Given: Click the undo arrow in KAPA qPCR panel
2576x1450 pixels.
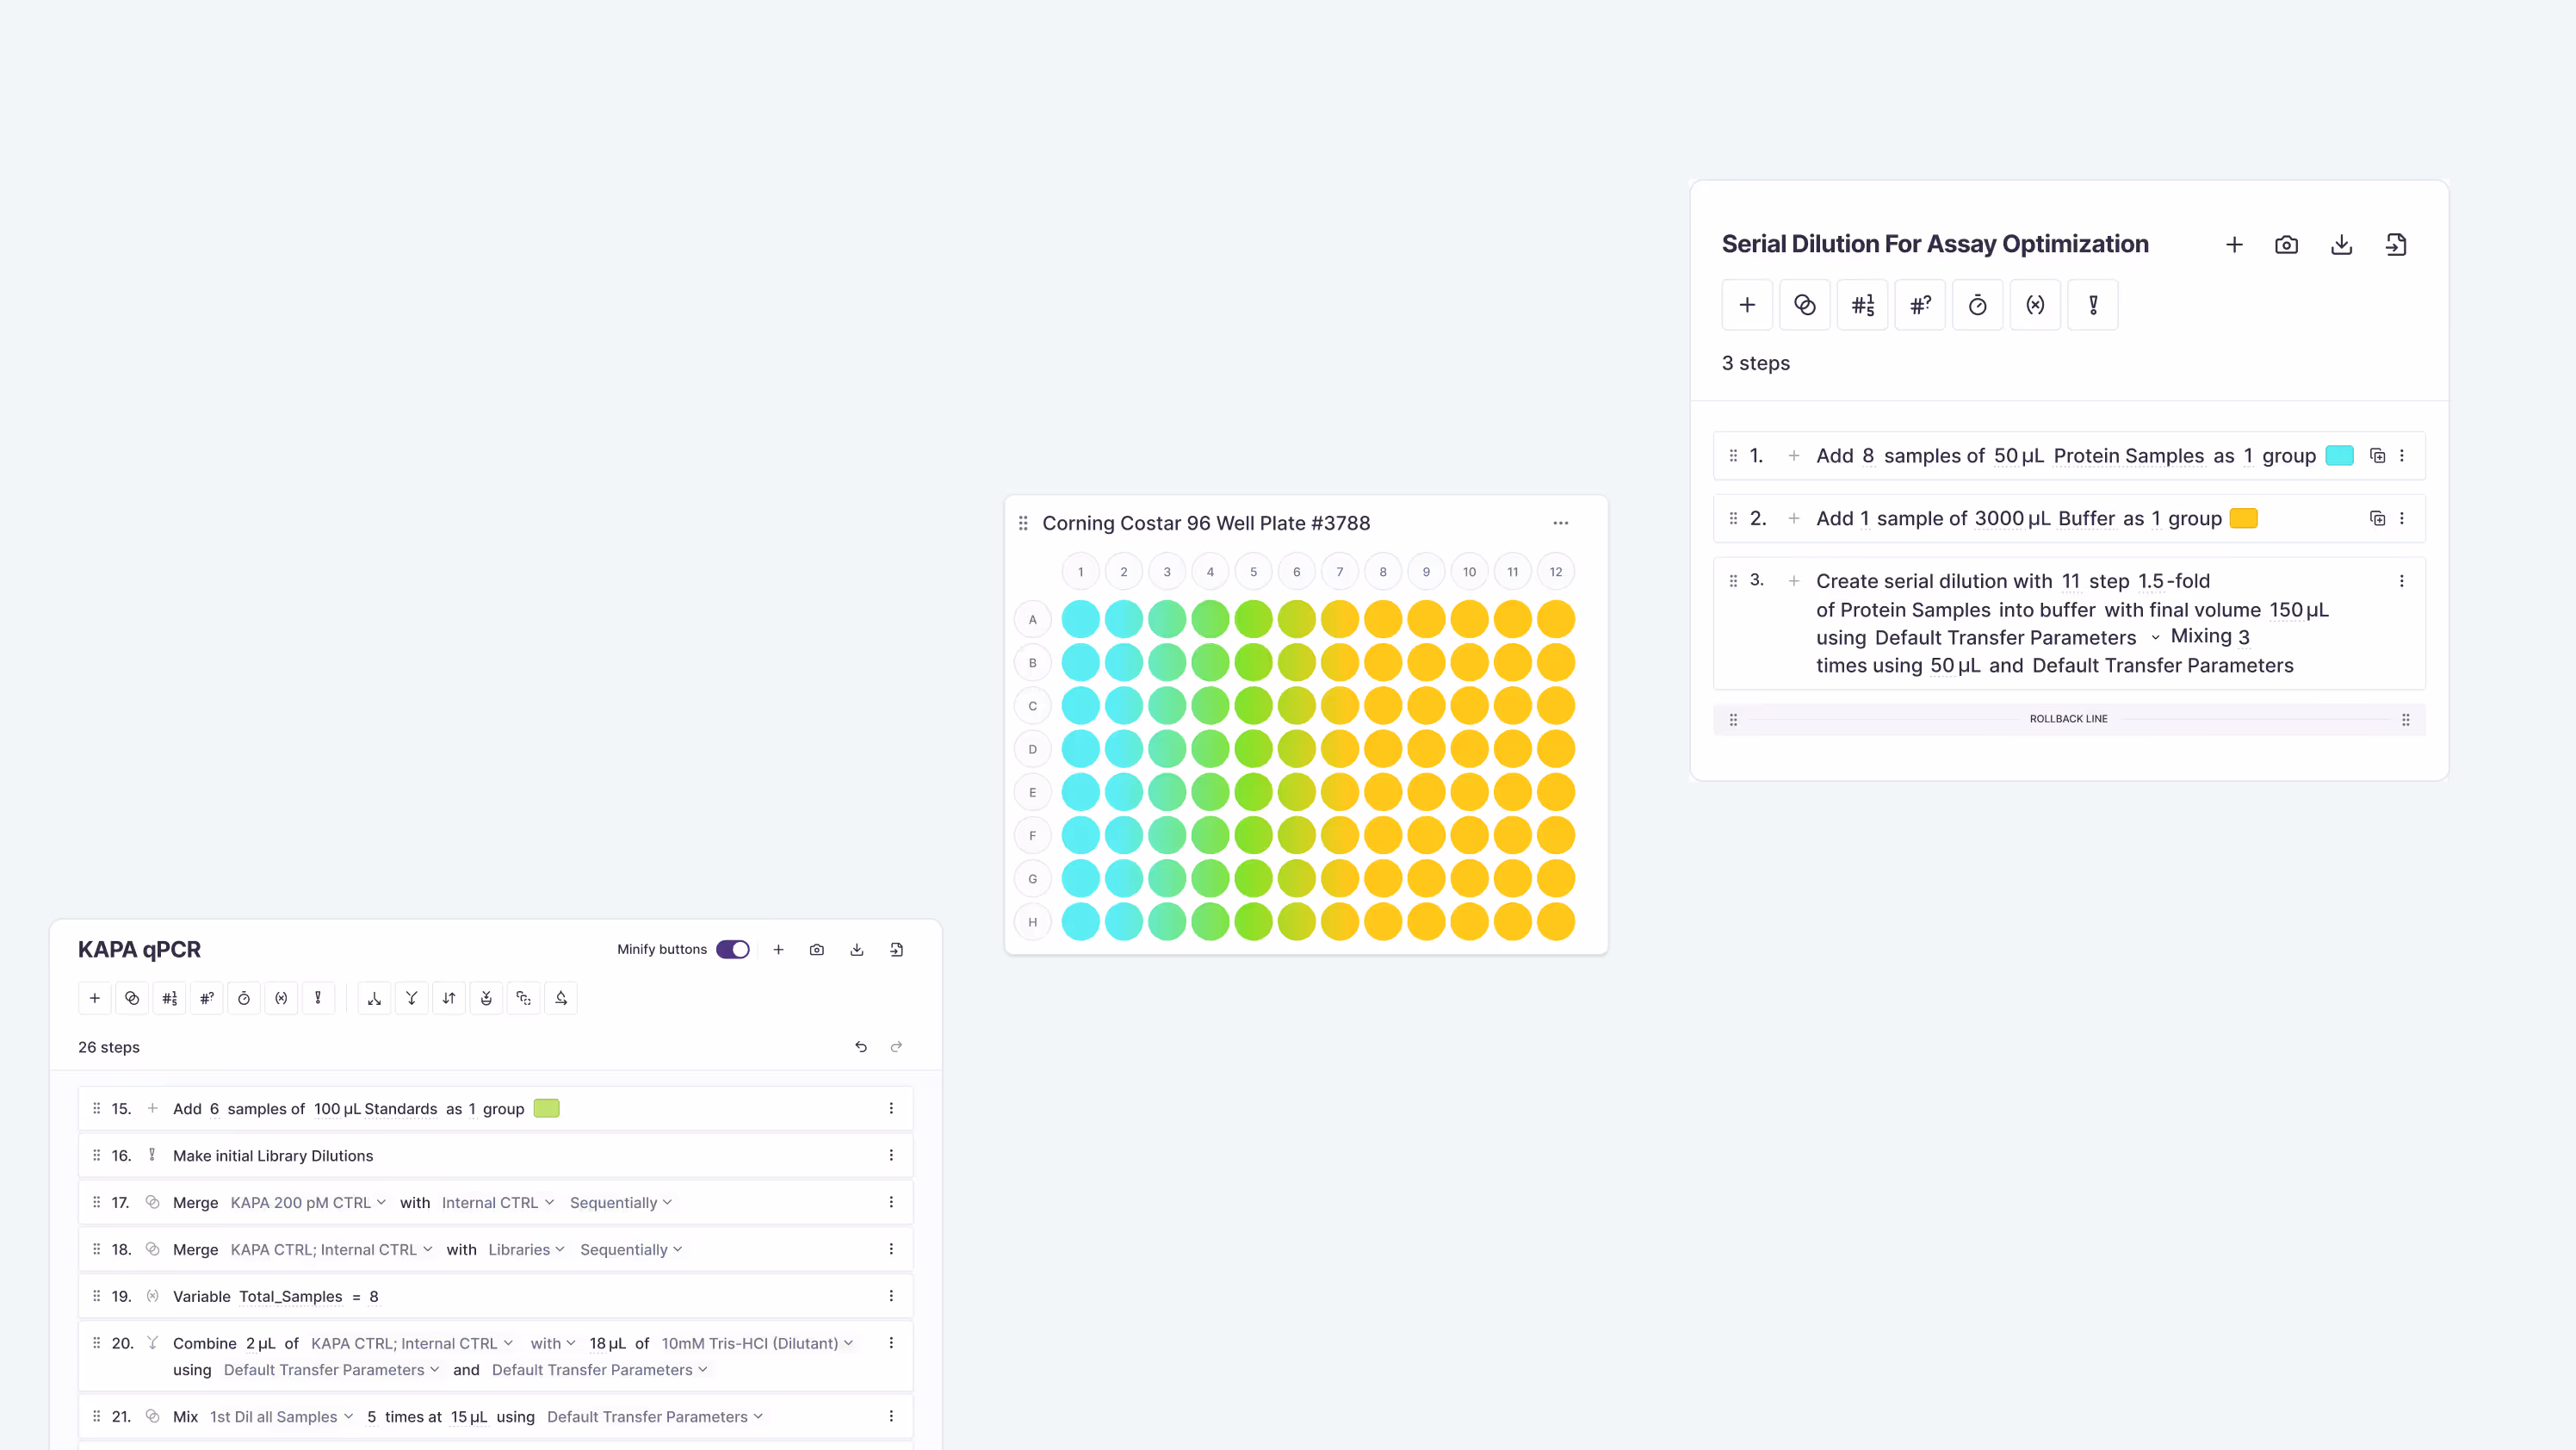Looking at the screenshot, I should pyautogui.click(x=860, y=1046).
